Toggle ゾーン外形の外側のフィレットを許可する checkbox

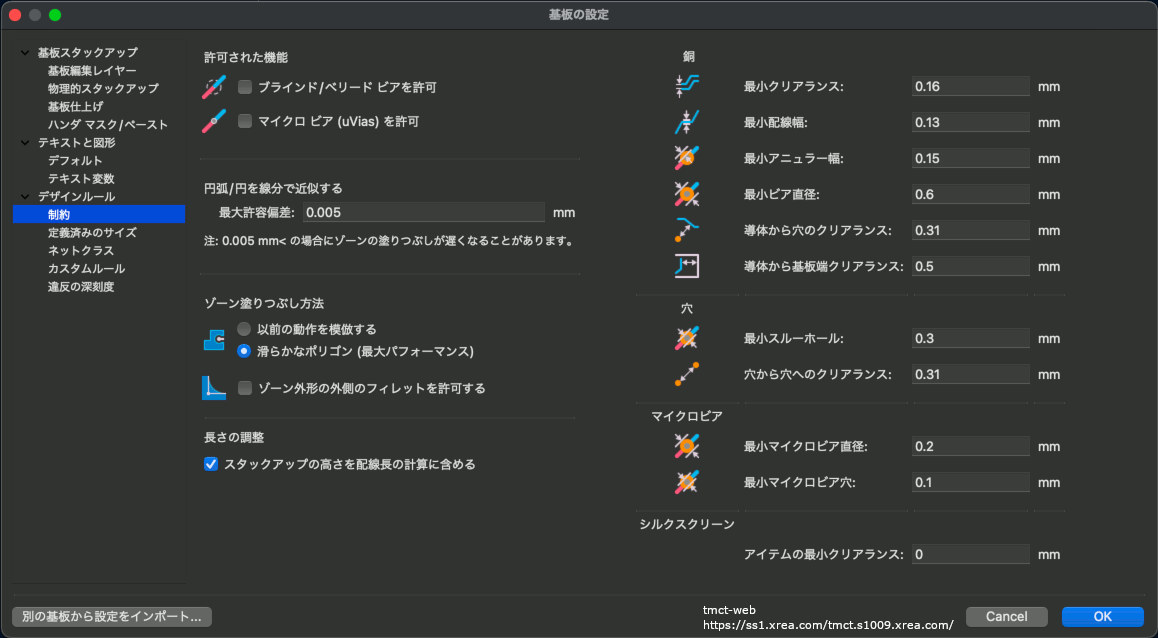pos(245,388)
